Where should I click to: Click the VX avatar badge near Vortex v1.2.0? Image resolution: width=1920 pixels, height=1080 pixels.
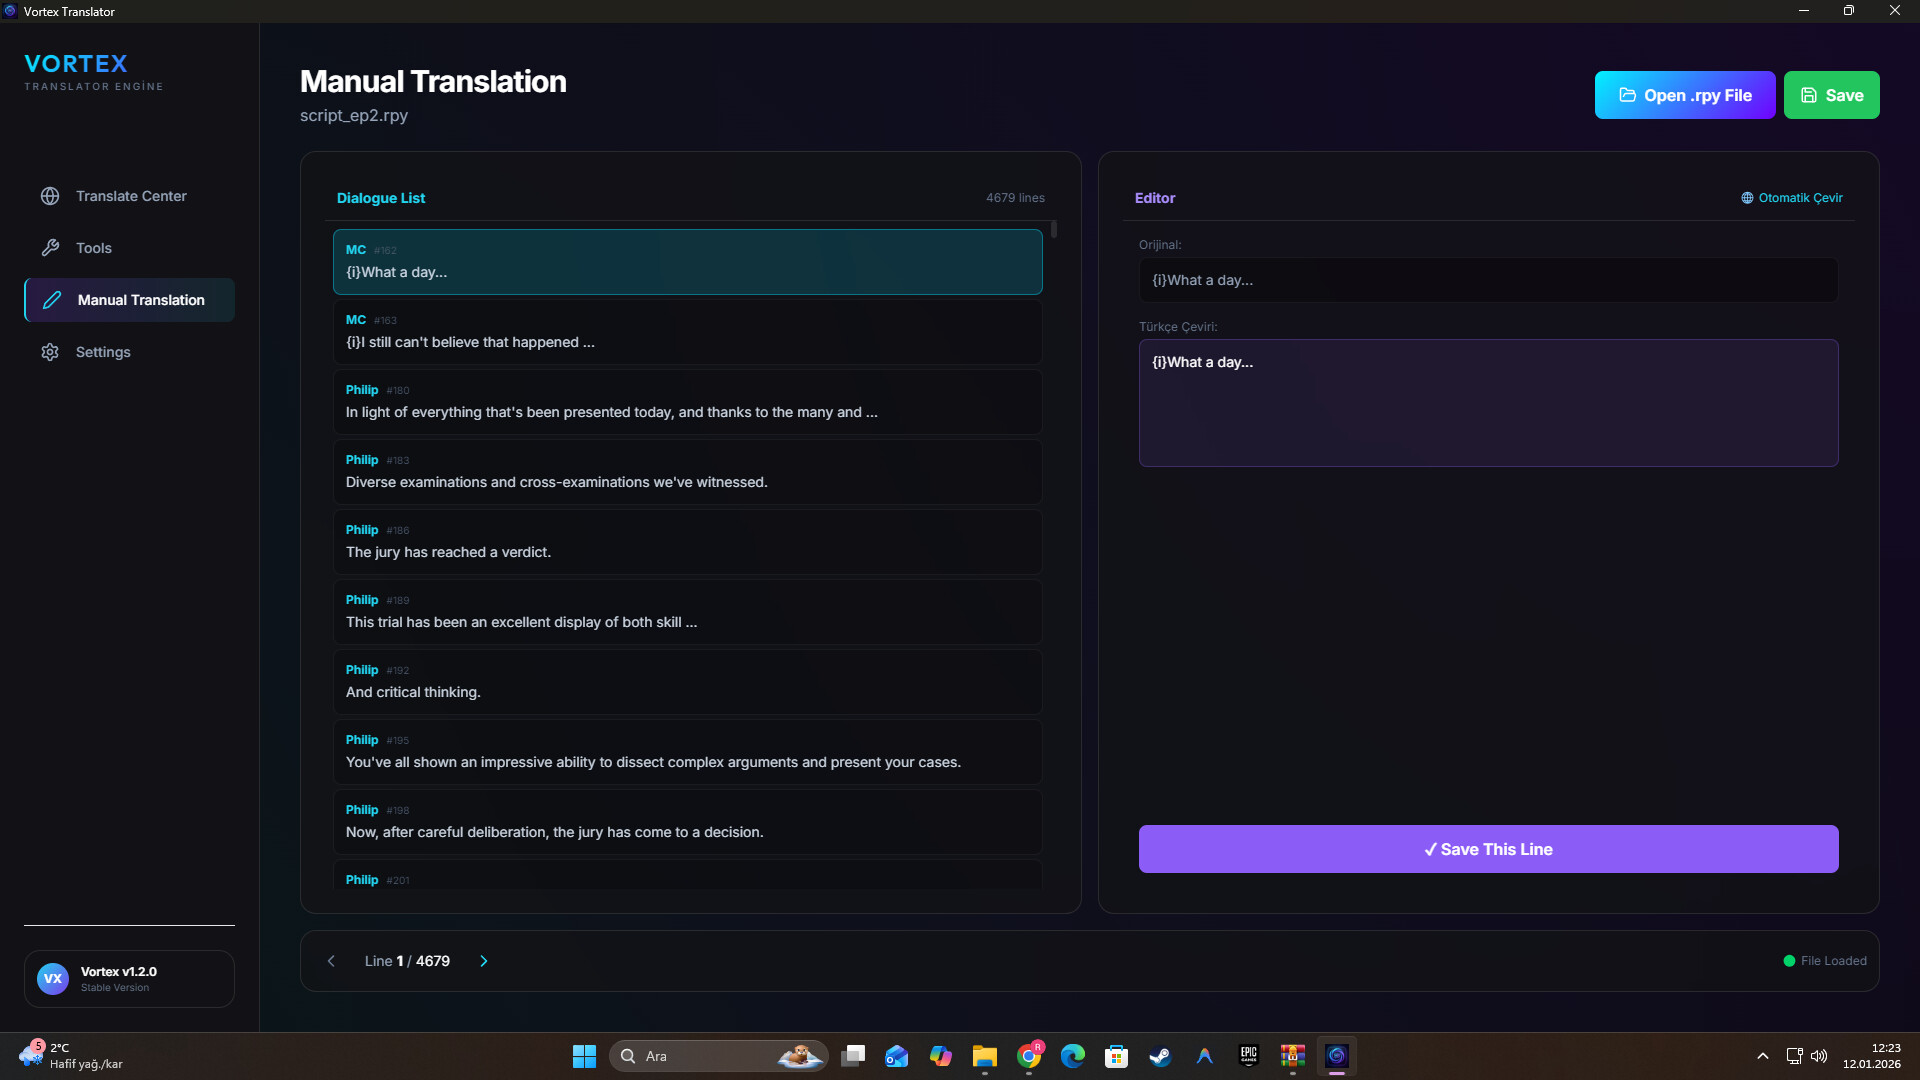(52, 978)
